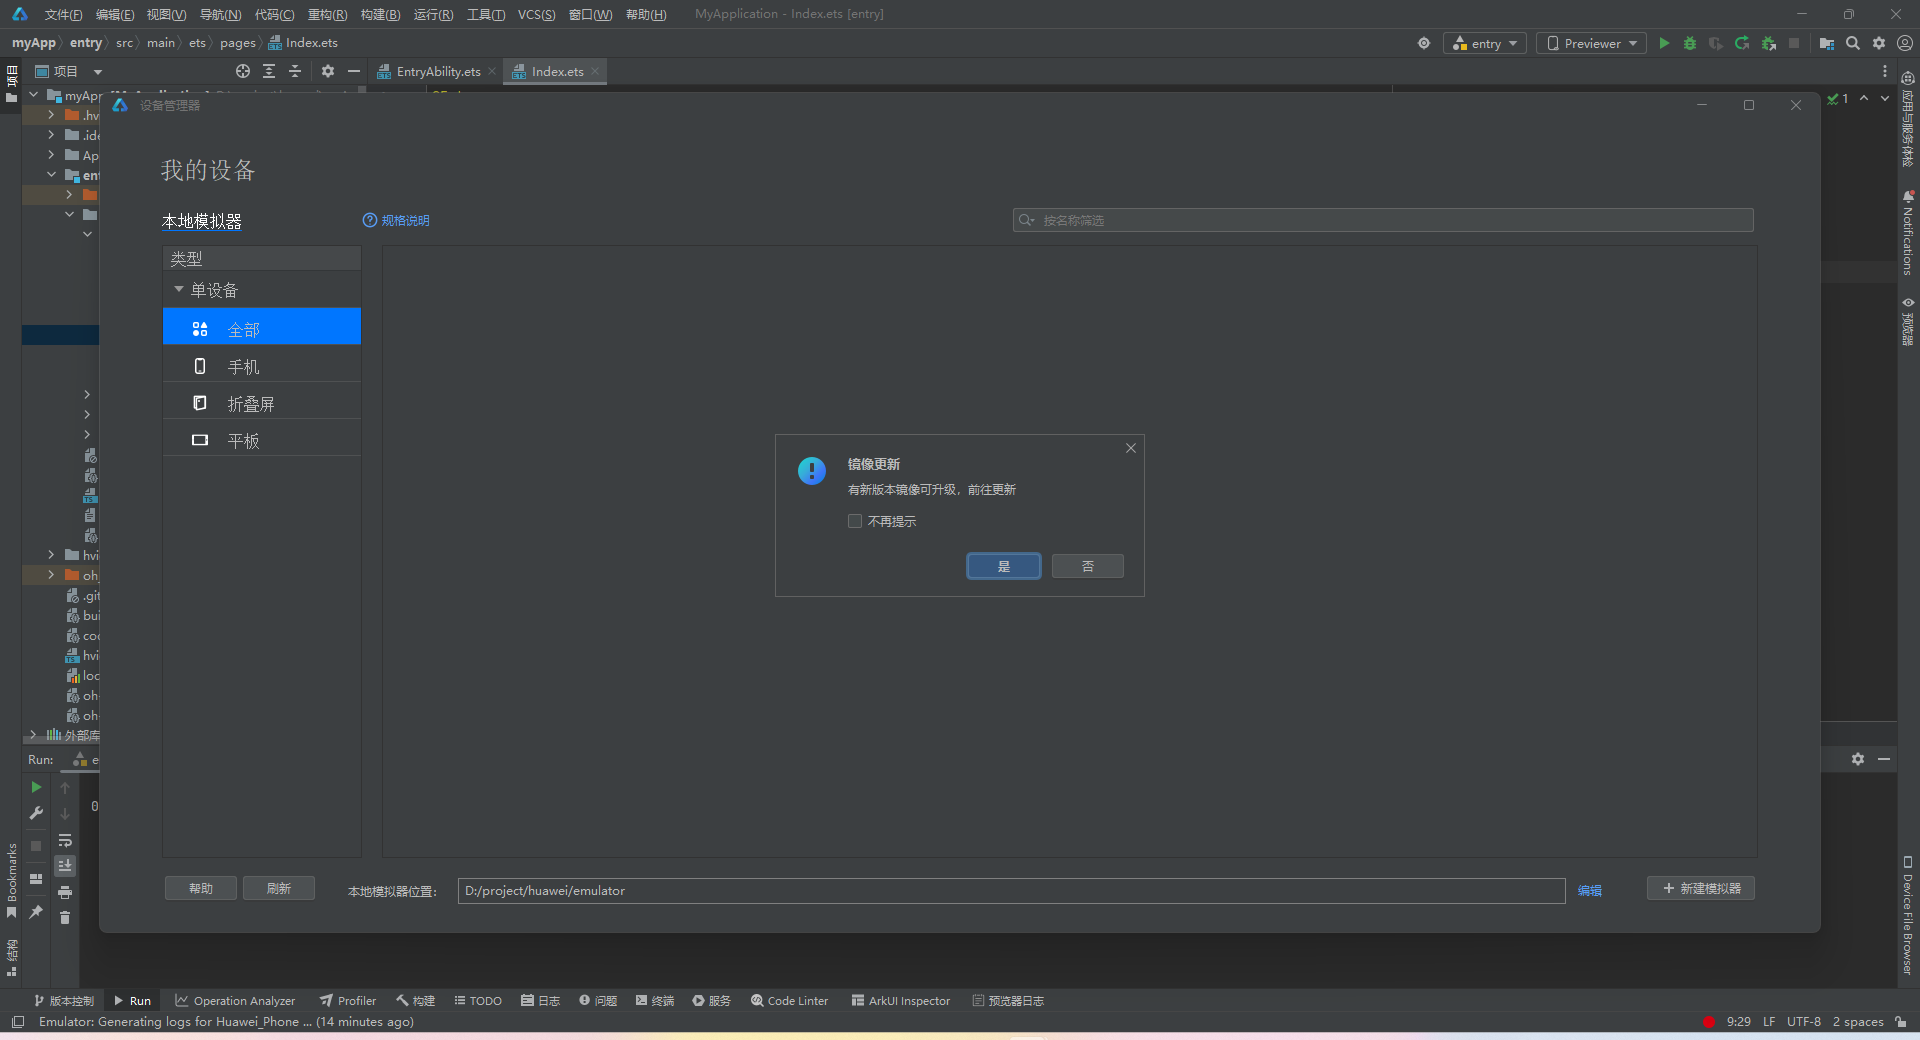Select 手机 device type
The image size is (1920, 1040).
click(262, 366)
